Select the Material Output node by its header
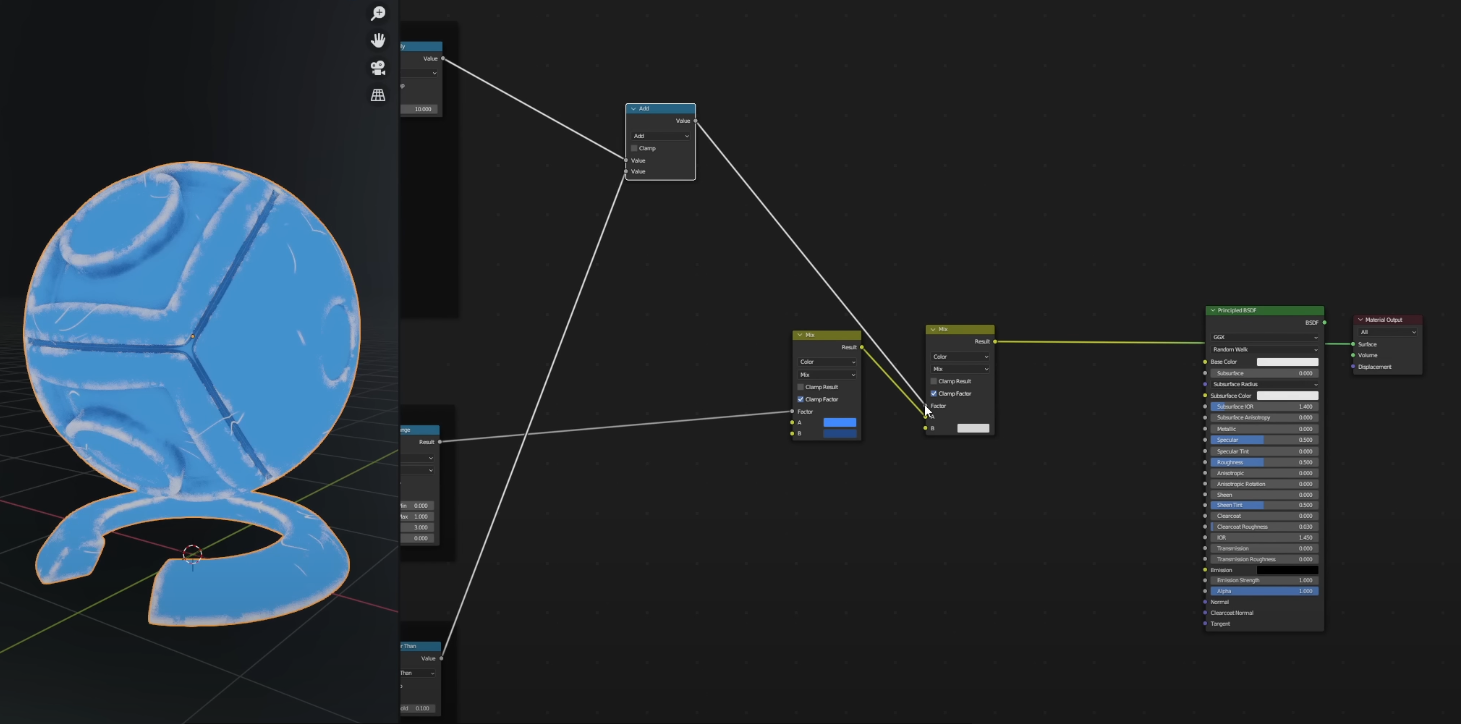Image resolution: width=1461 pixels, height=724 pixels. click(x=1388, y=320)
